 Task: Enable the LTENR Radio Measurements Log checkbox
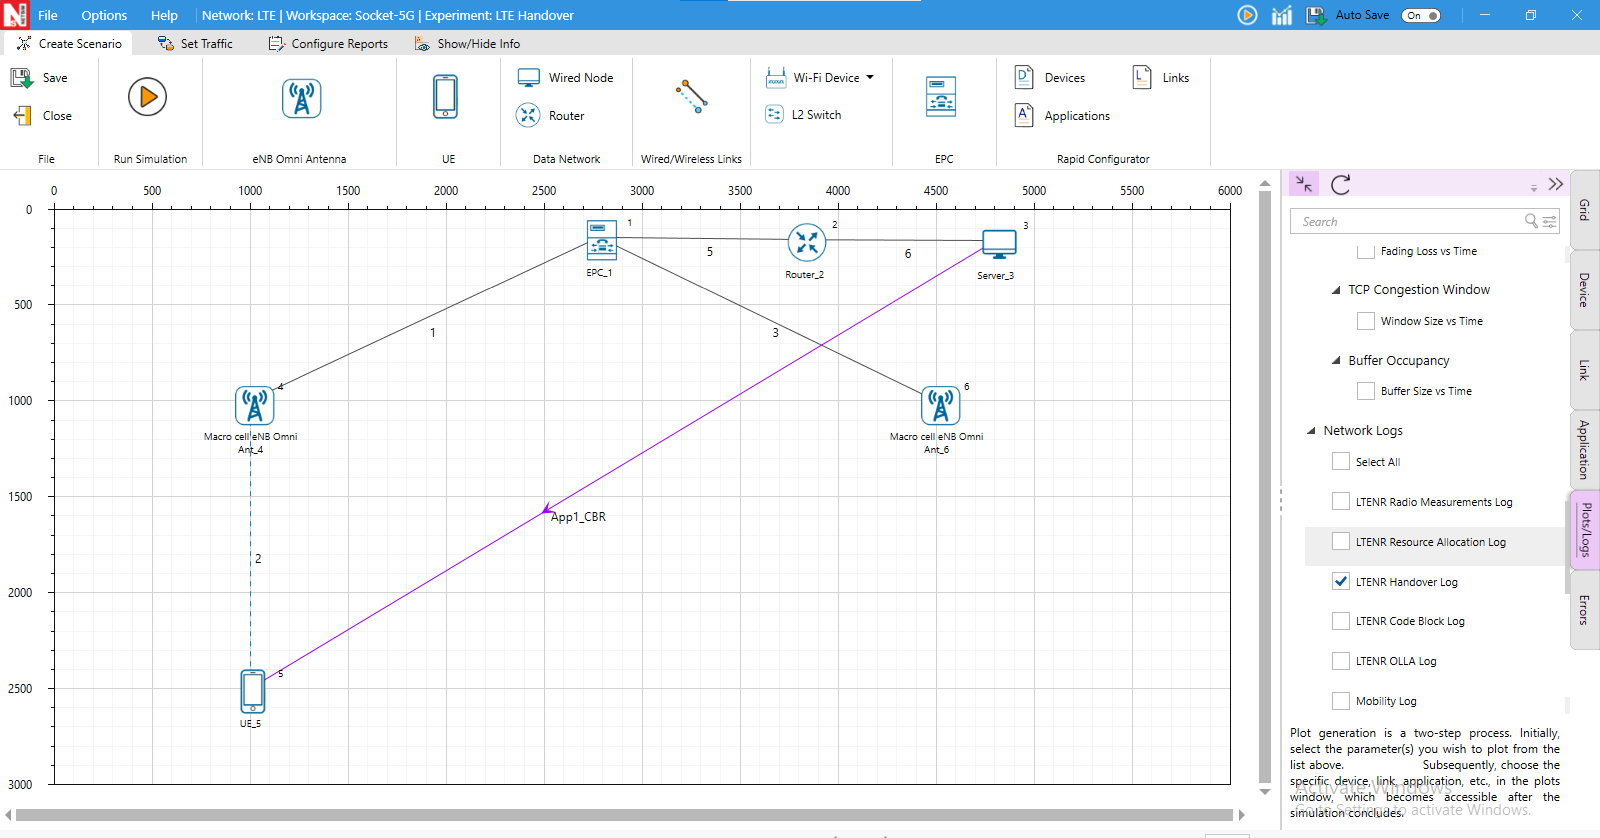coord(1341,501)
